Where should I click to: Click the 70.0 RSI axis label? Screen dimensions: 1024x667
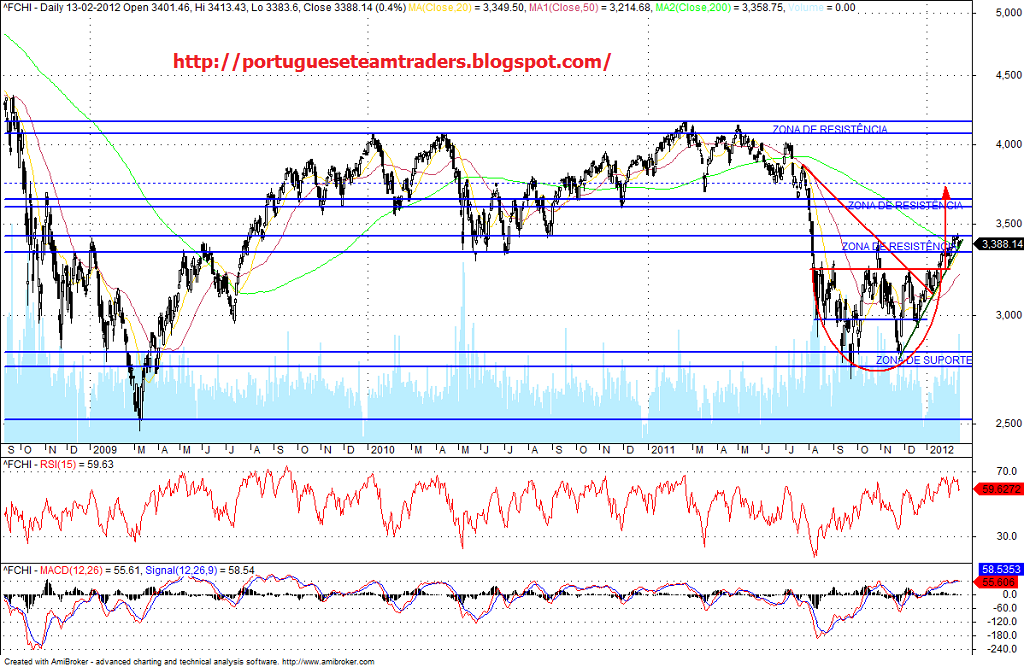[x=1006, y=471]
